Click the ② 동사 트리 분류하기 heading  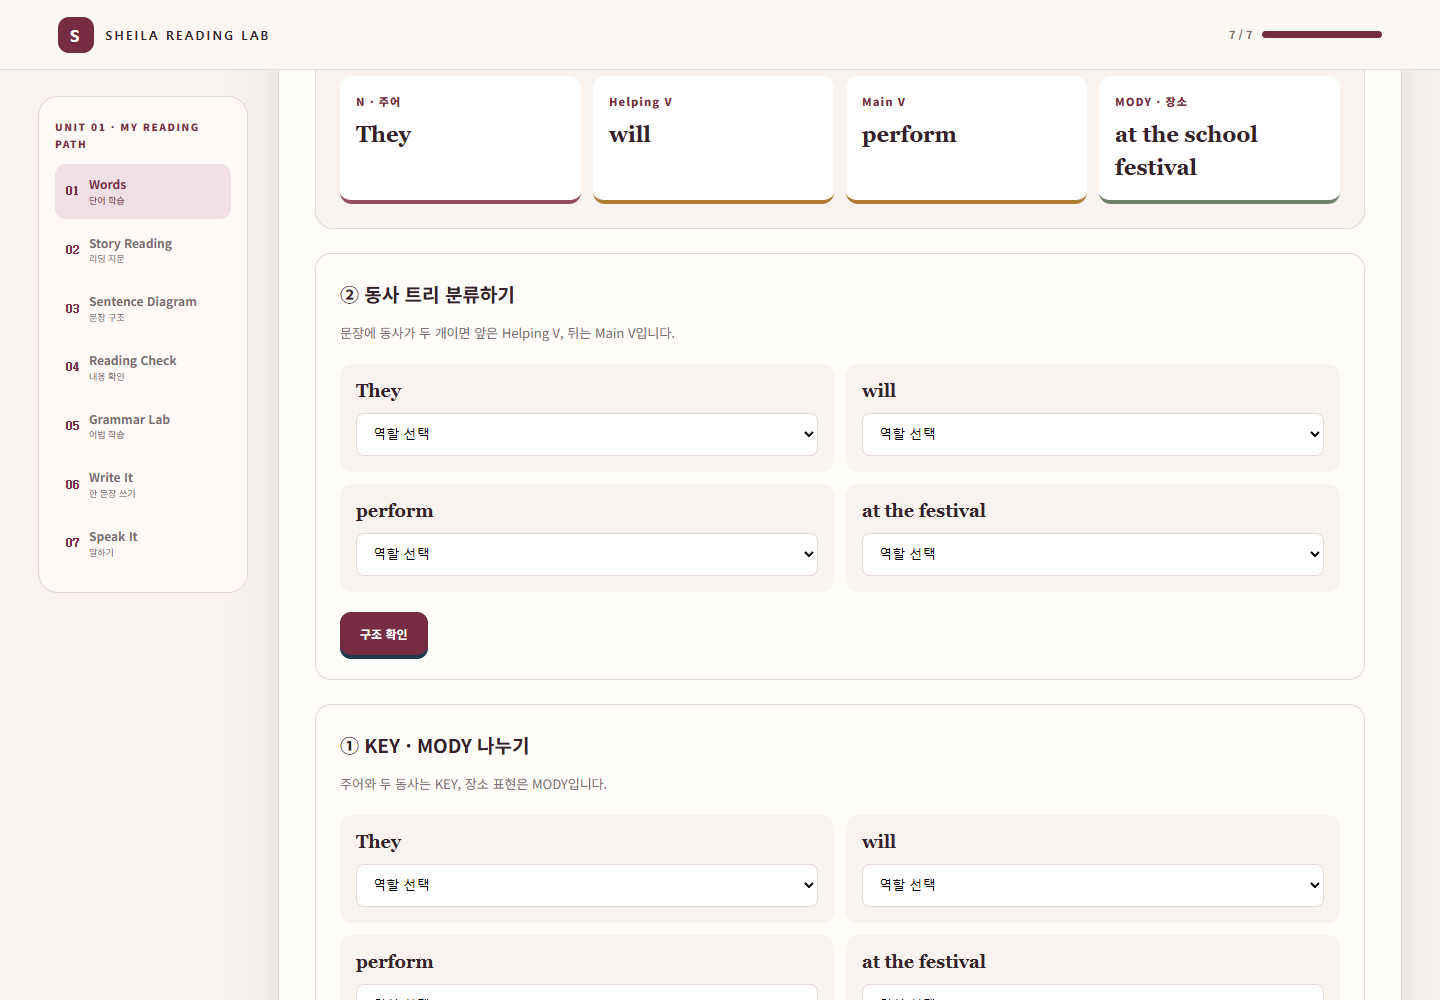428,295
